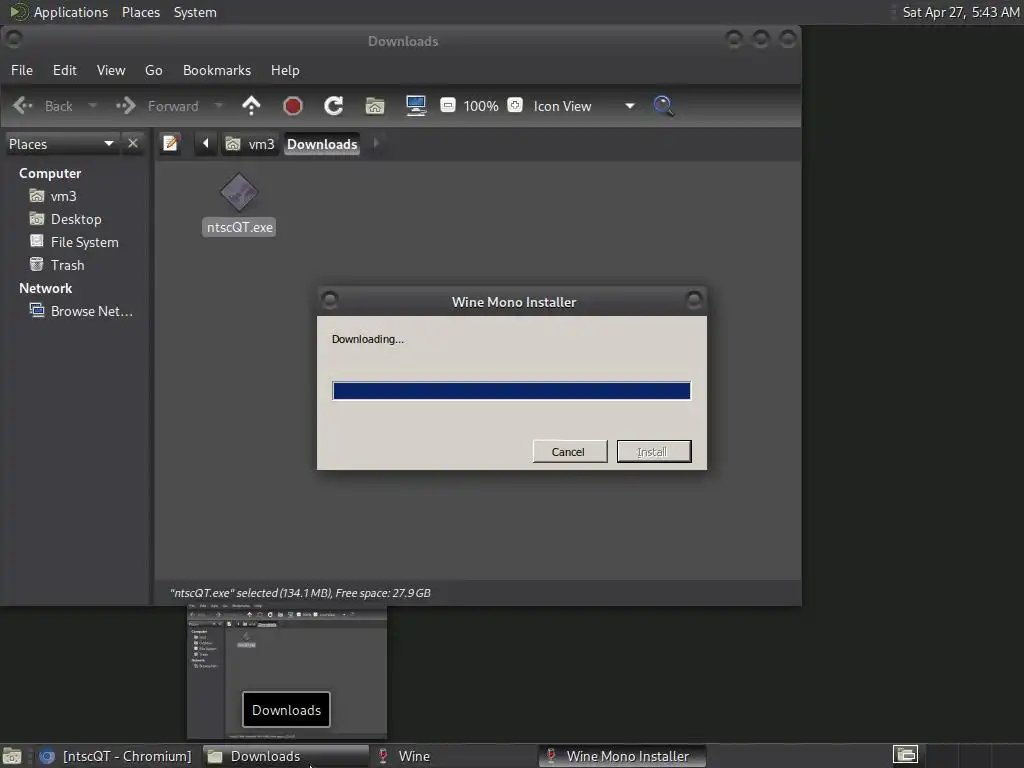Reload the Downloads folder
Screen dimensions: 1024x768
tap(334, 106)
